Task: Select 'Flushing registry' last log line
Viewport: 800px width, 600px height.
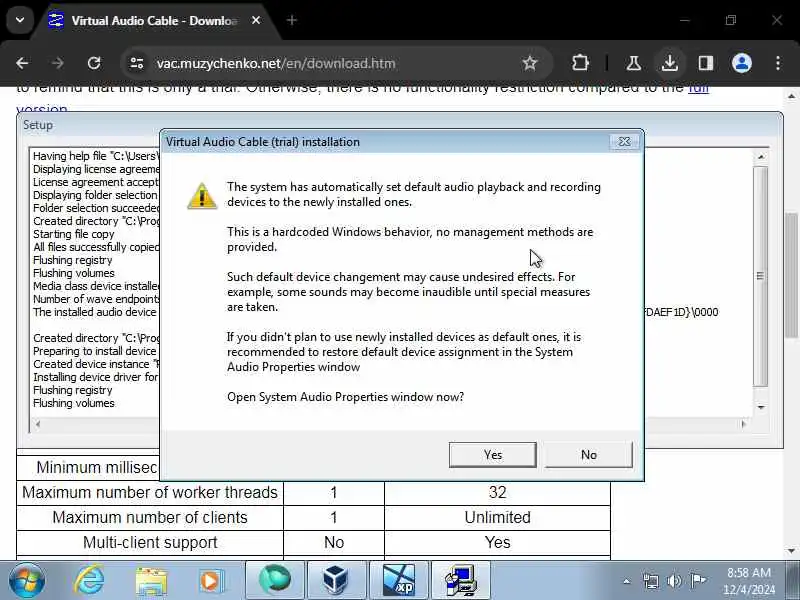Action: 72,390
